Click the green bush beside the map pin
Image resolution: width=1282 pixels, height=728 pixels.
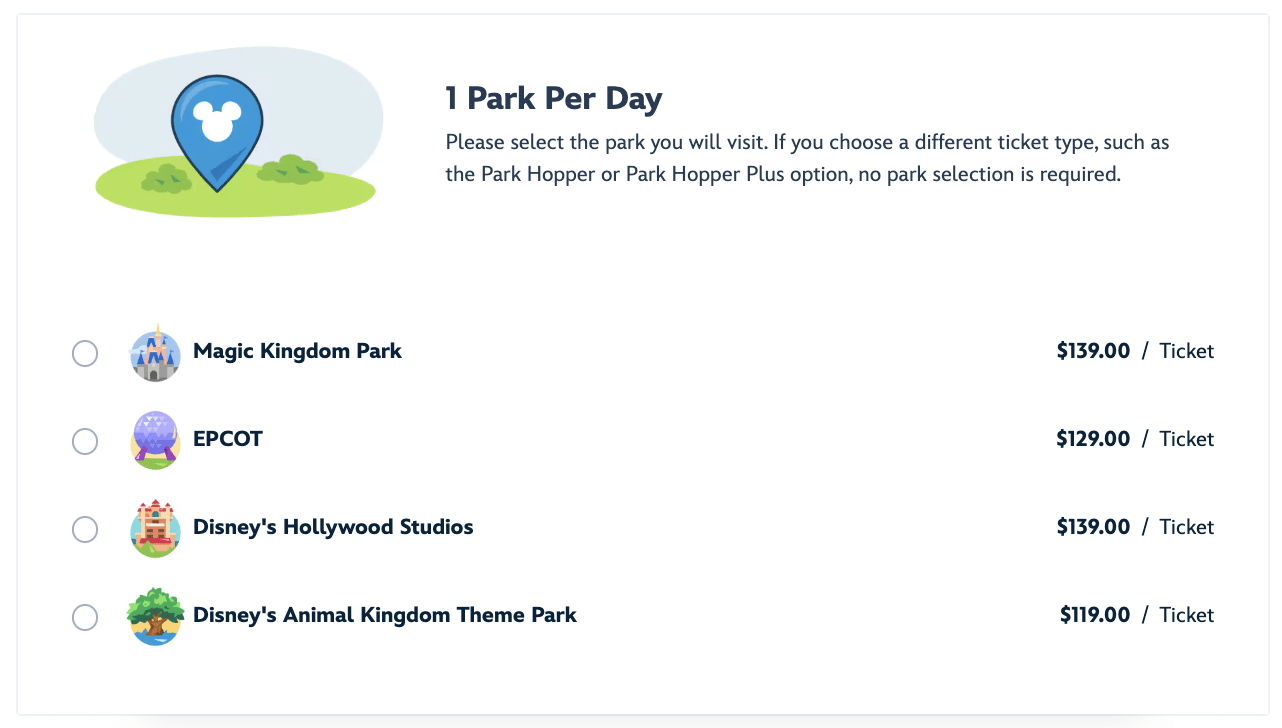[290, 169]
